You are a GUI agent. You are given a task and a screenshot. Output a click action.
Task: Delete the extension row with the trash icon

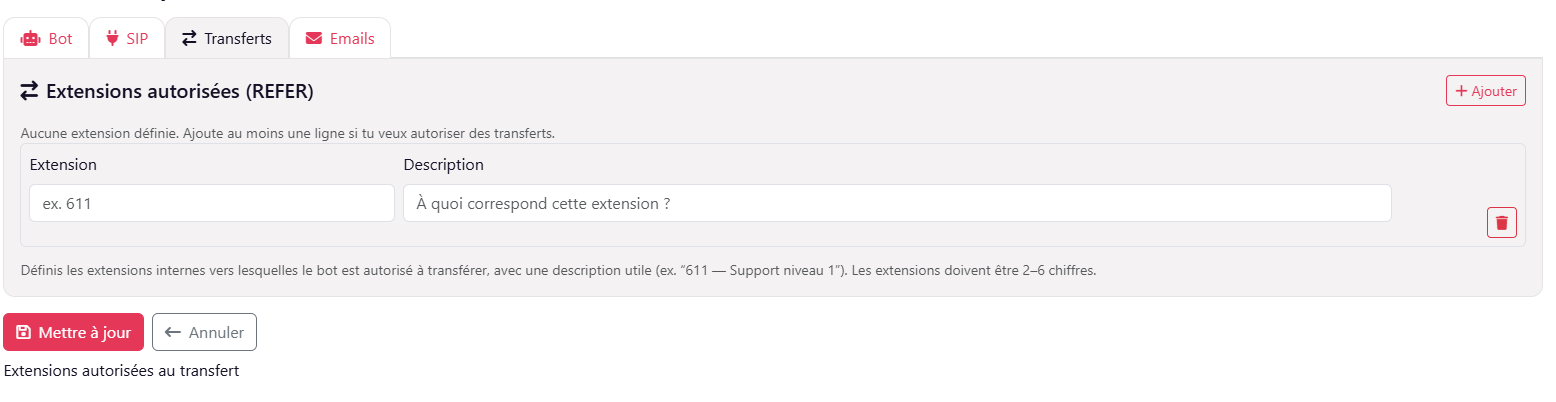tap(1501, 222)
